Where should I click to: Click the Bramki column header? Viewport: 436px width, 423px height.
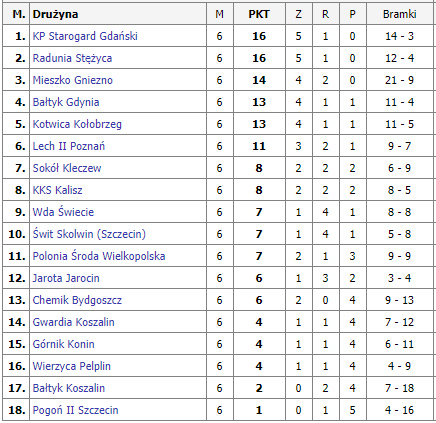coord(399,14)
